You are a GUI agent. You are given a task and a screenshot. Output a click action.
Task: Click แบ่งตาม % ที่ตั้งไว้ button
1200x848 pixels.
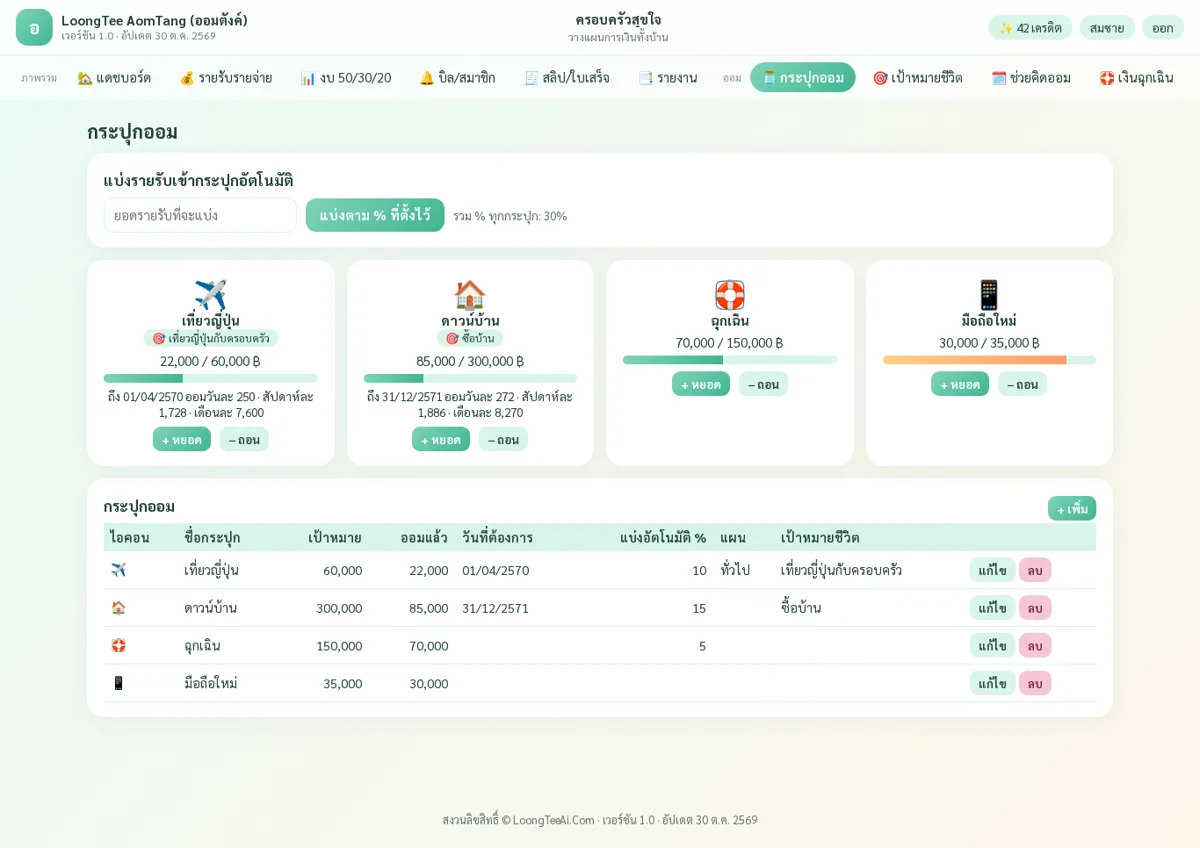pos(375,215)
